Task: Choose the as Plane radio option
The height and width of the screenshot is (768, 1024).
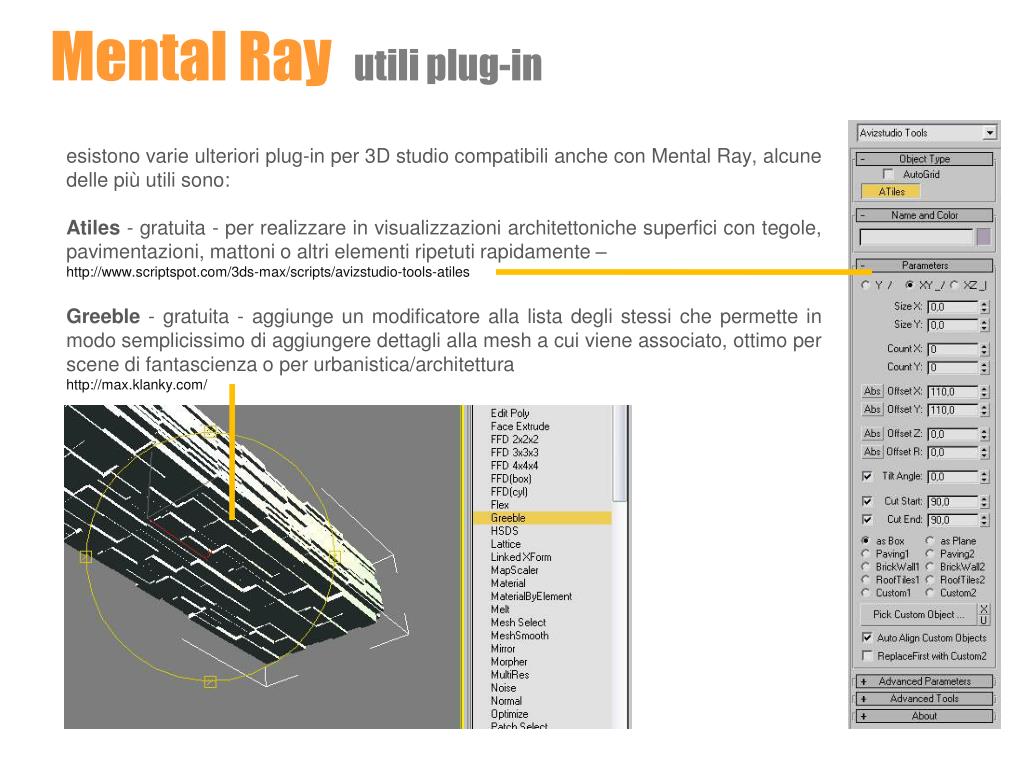Action: 930,541
